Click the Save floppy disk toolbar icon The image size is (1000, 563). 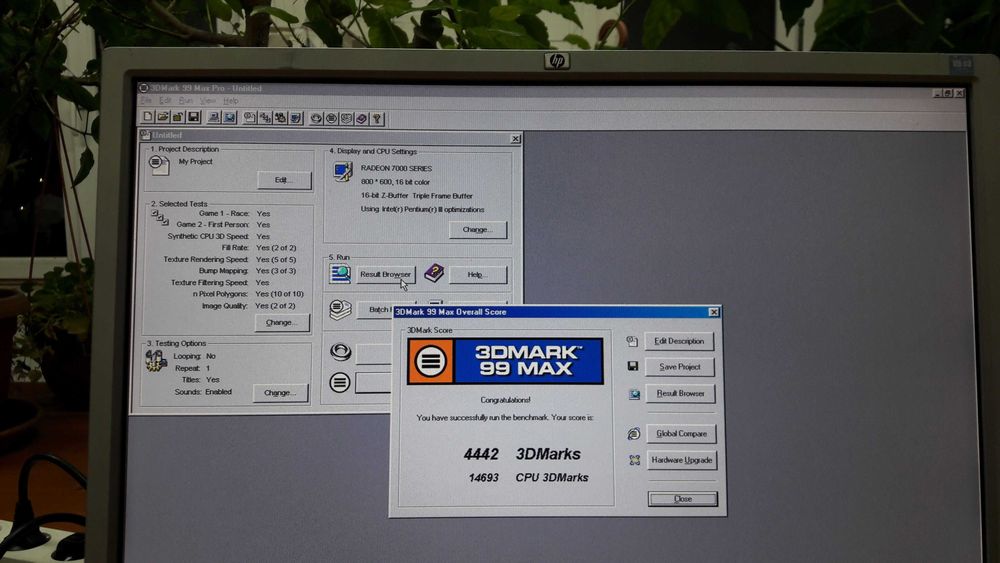pyautogui.click(x=193, y=117)
